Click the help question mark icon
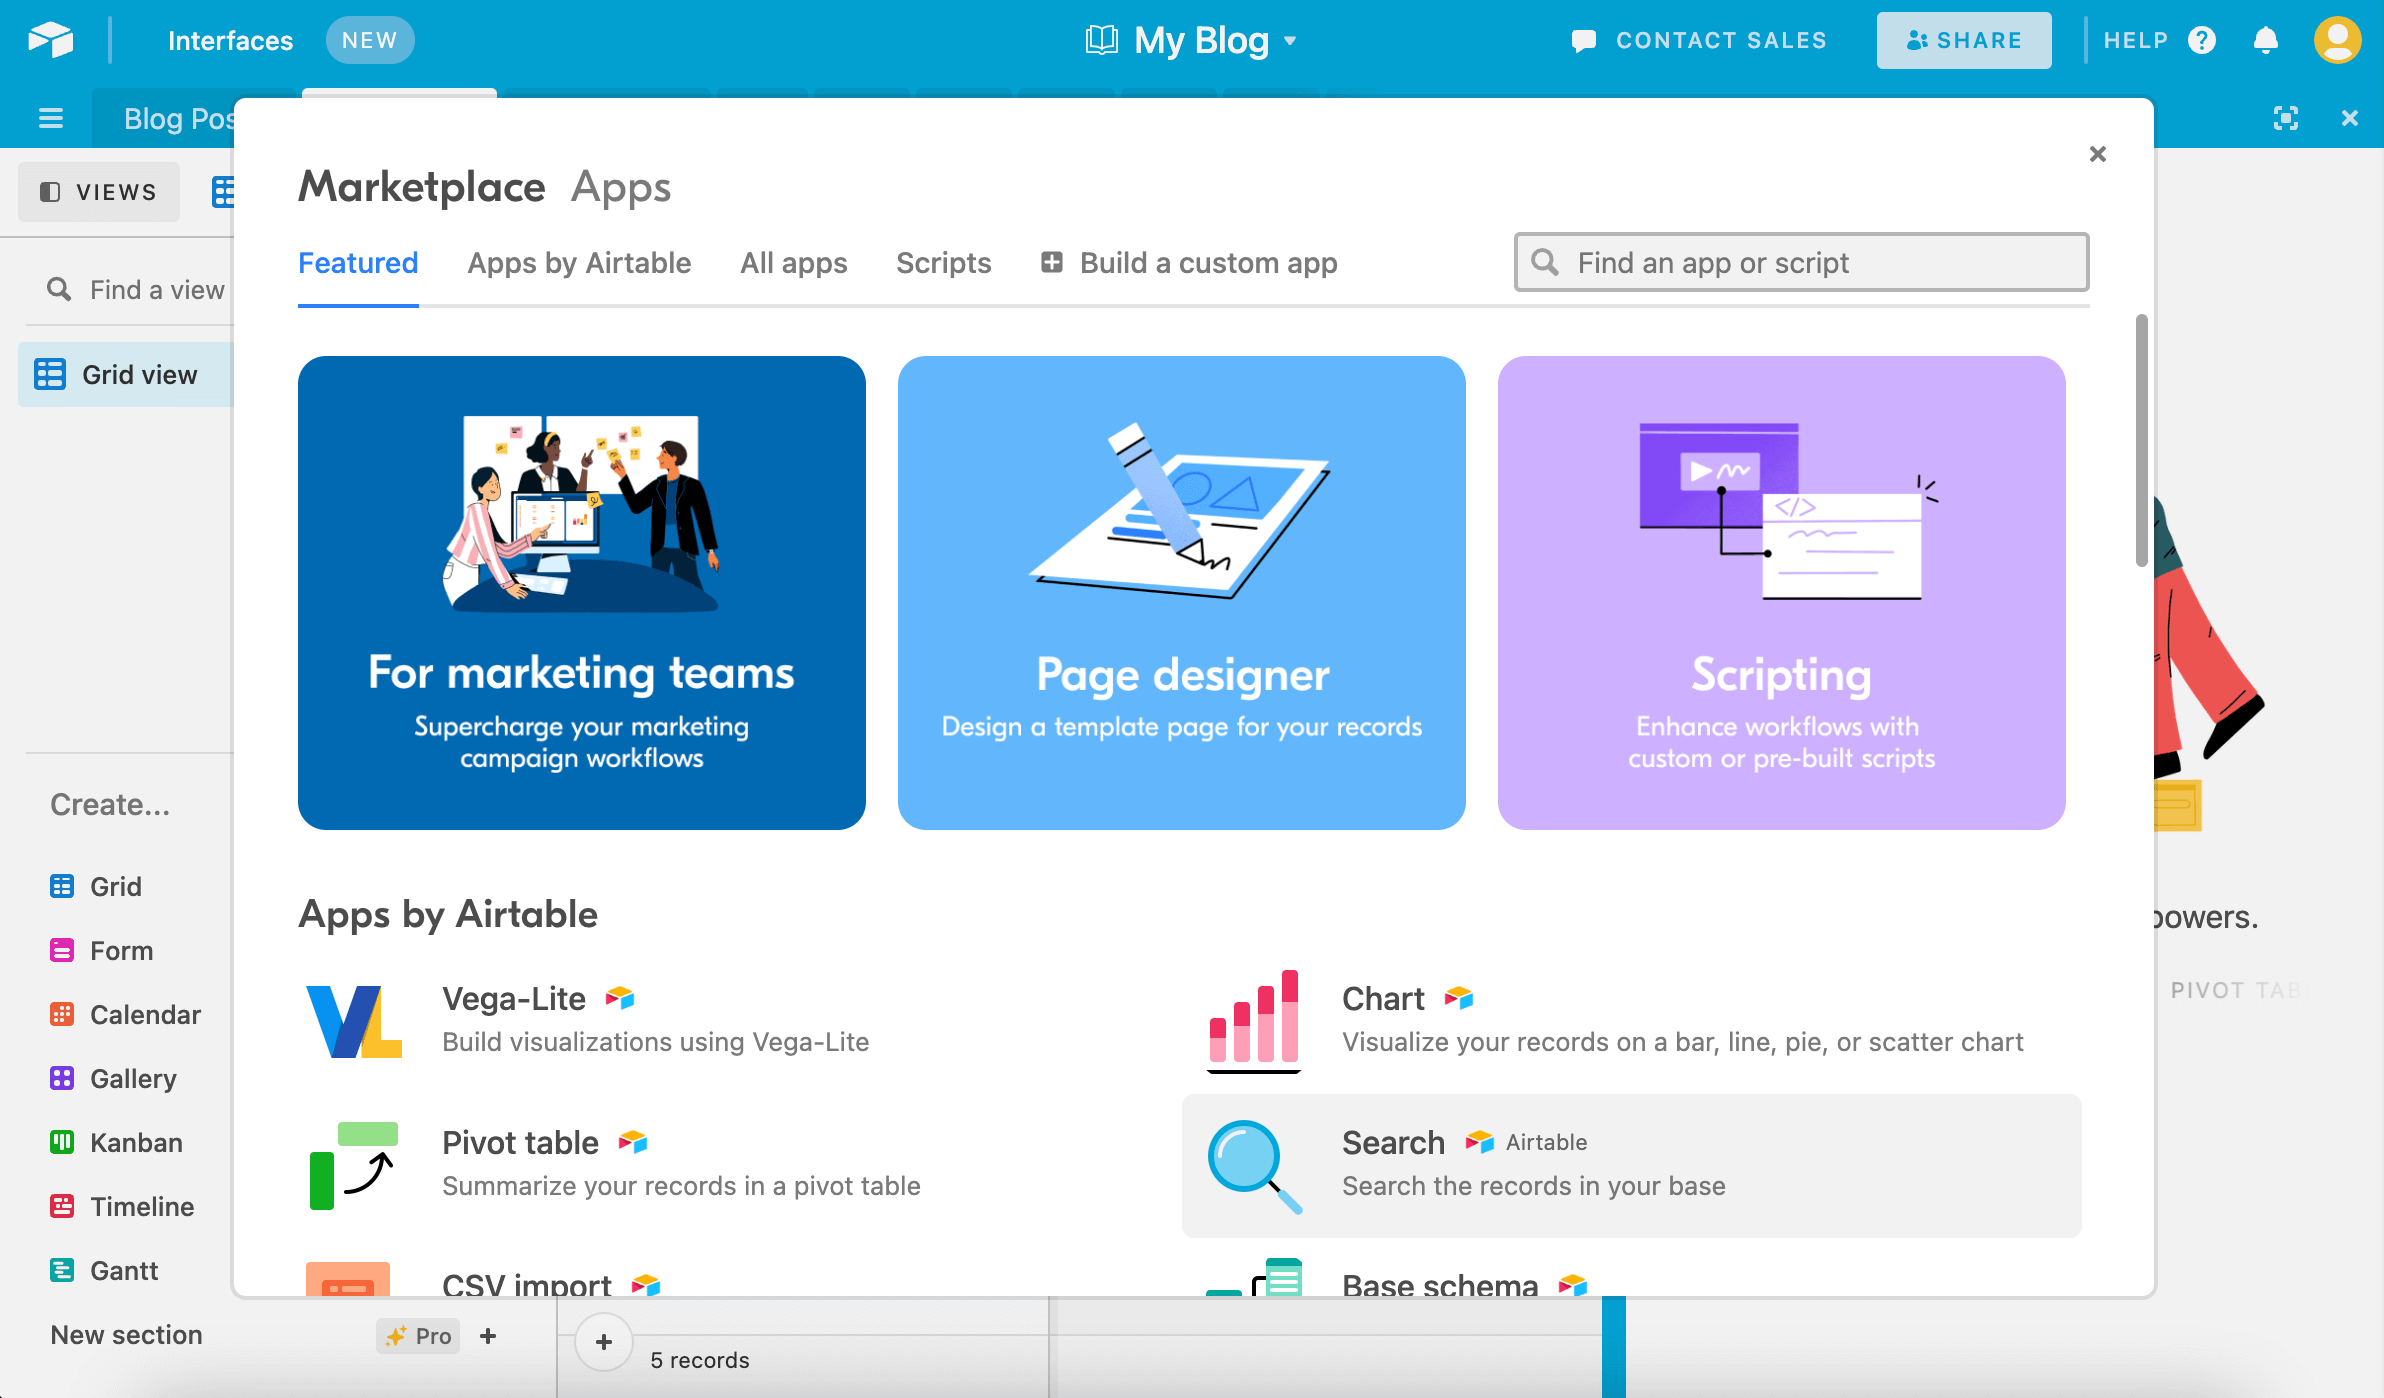The height and width of the screenshot is (1398, 2384). (x=2202, y=40)
